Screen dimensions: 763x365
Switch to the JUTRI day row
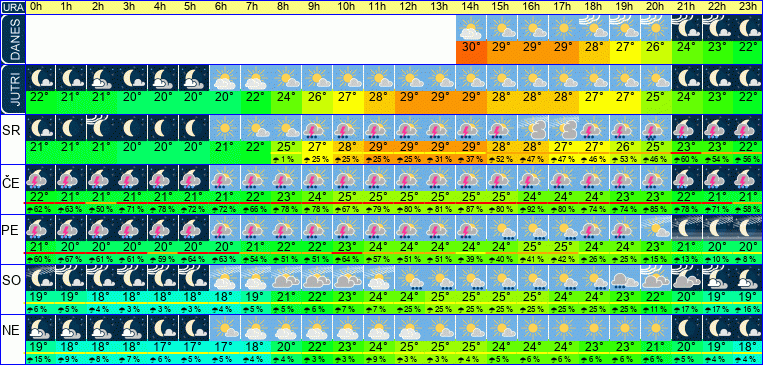tap(12, 89)
